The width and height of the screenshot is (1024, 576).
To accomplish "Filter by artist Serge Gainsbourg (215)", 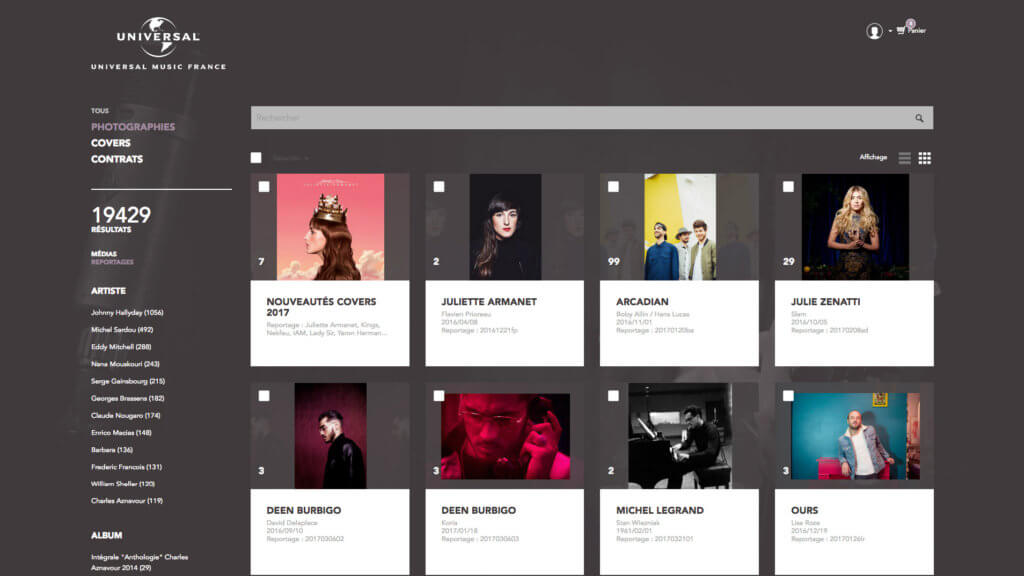I will 128,381.
